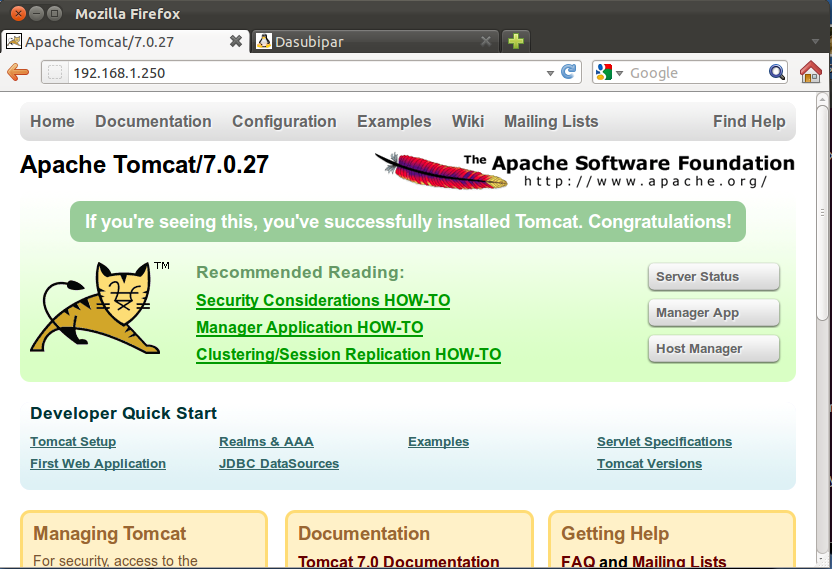Open Examples in the top nav bar
The width and height of the screenshot is (832, 569).
394,122
